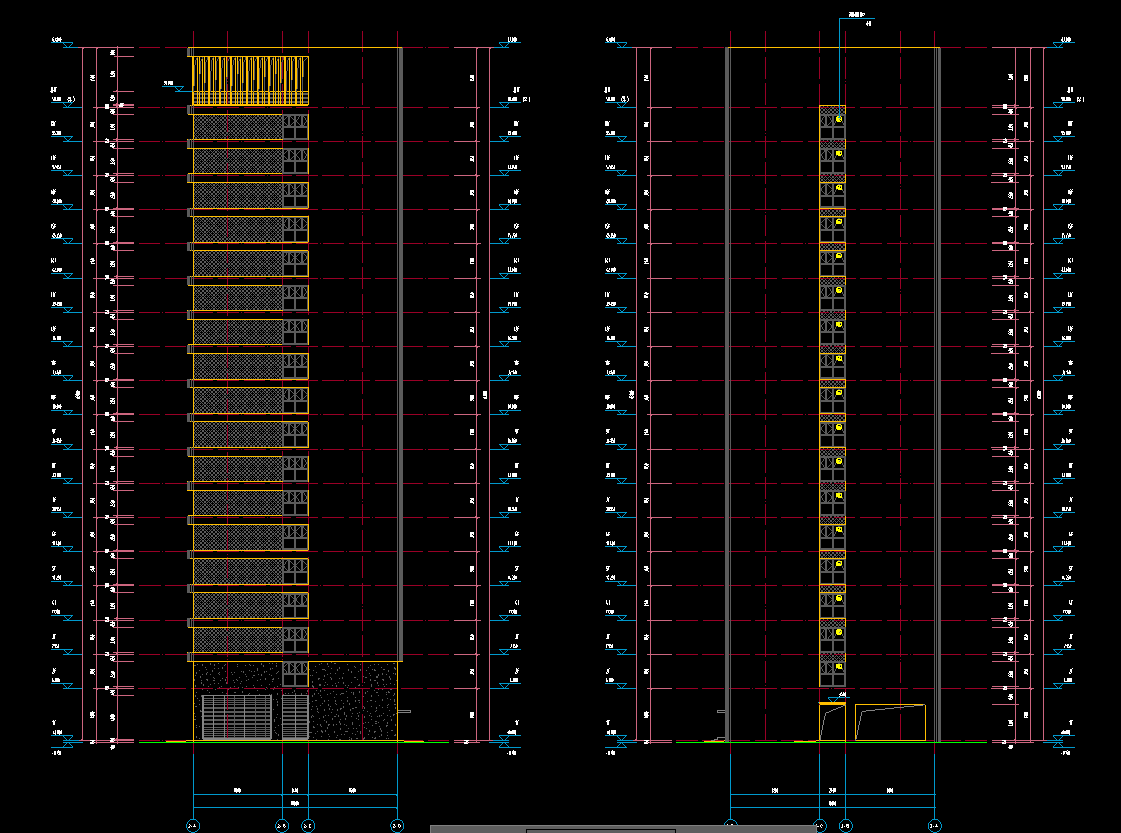Select overall width dimension under left elevation
Image resolution: width=1121 pixels, height=833 pixels.
pyautogui.click(x=295, y=804)
